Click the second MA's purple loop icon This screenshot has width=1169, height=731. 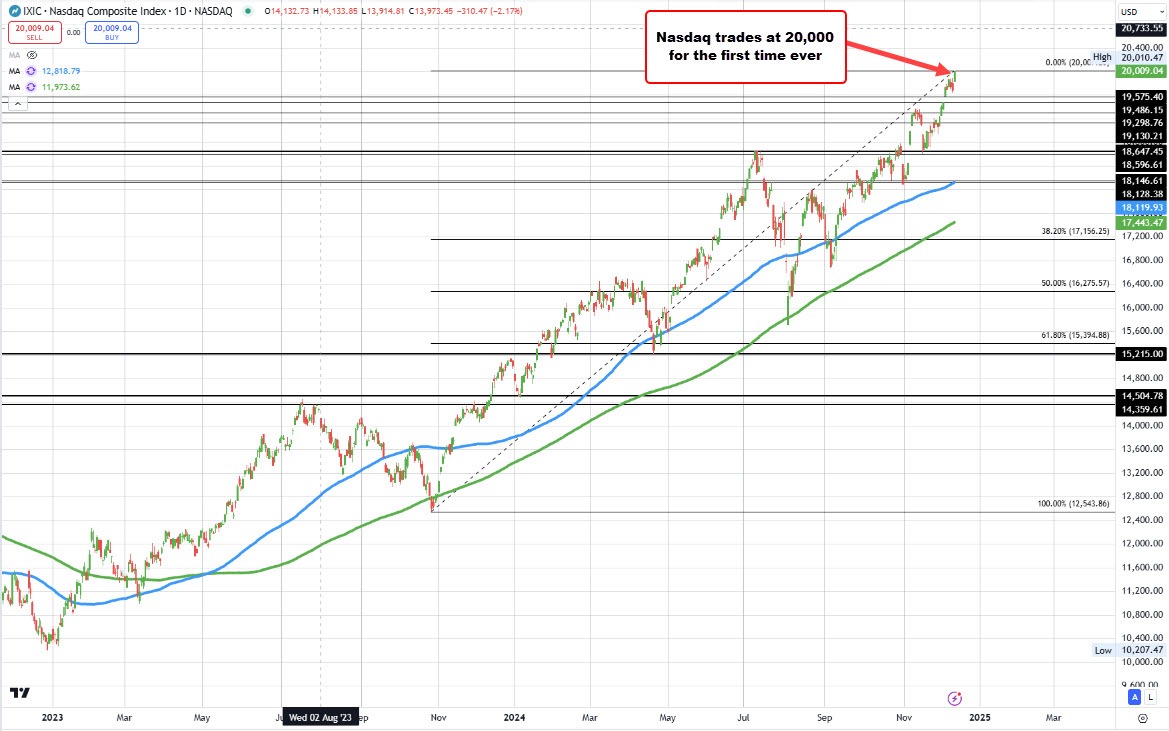31,86
